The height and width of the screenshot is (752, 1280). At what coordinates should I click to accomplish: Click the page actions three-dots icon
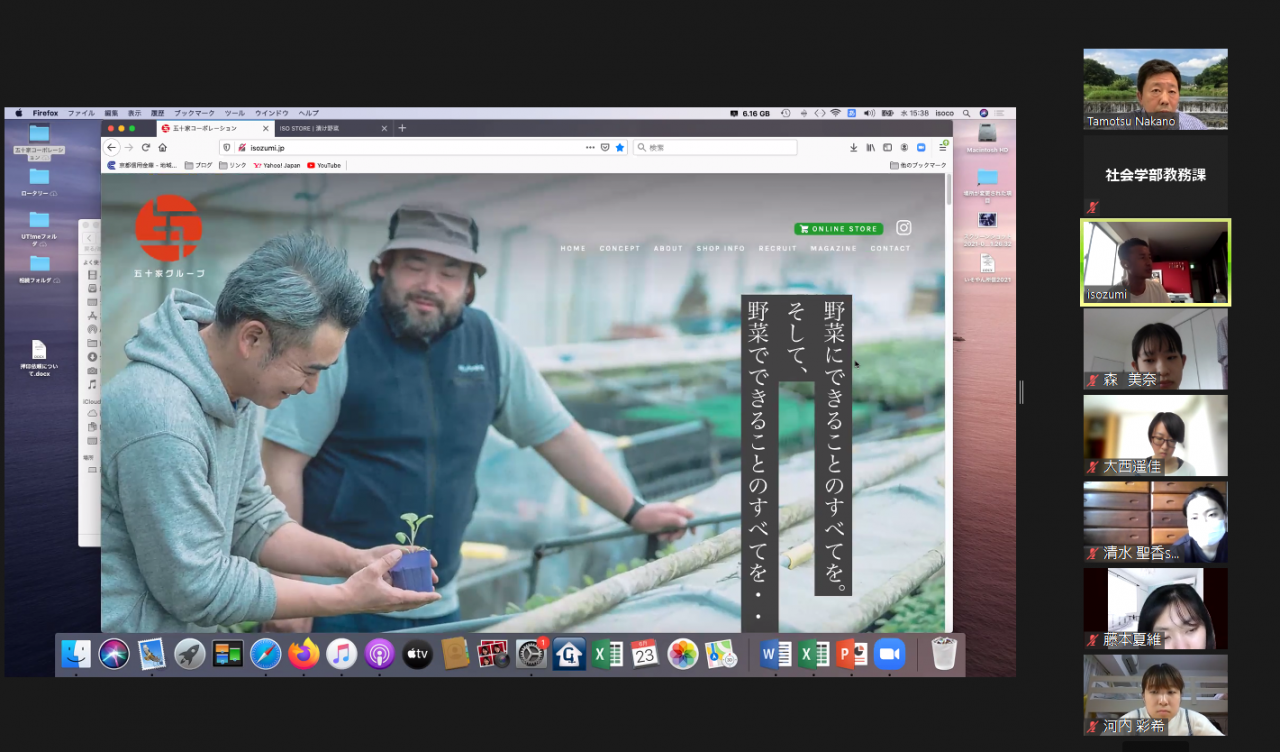[590, 147]
